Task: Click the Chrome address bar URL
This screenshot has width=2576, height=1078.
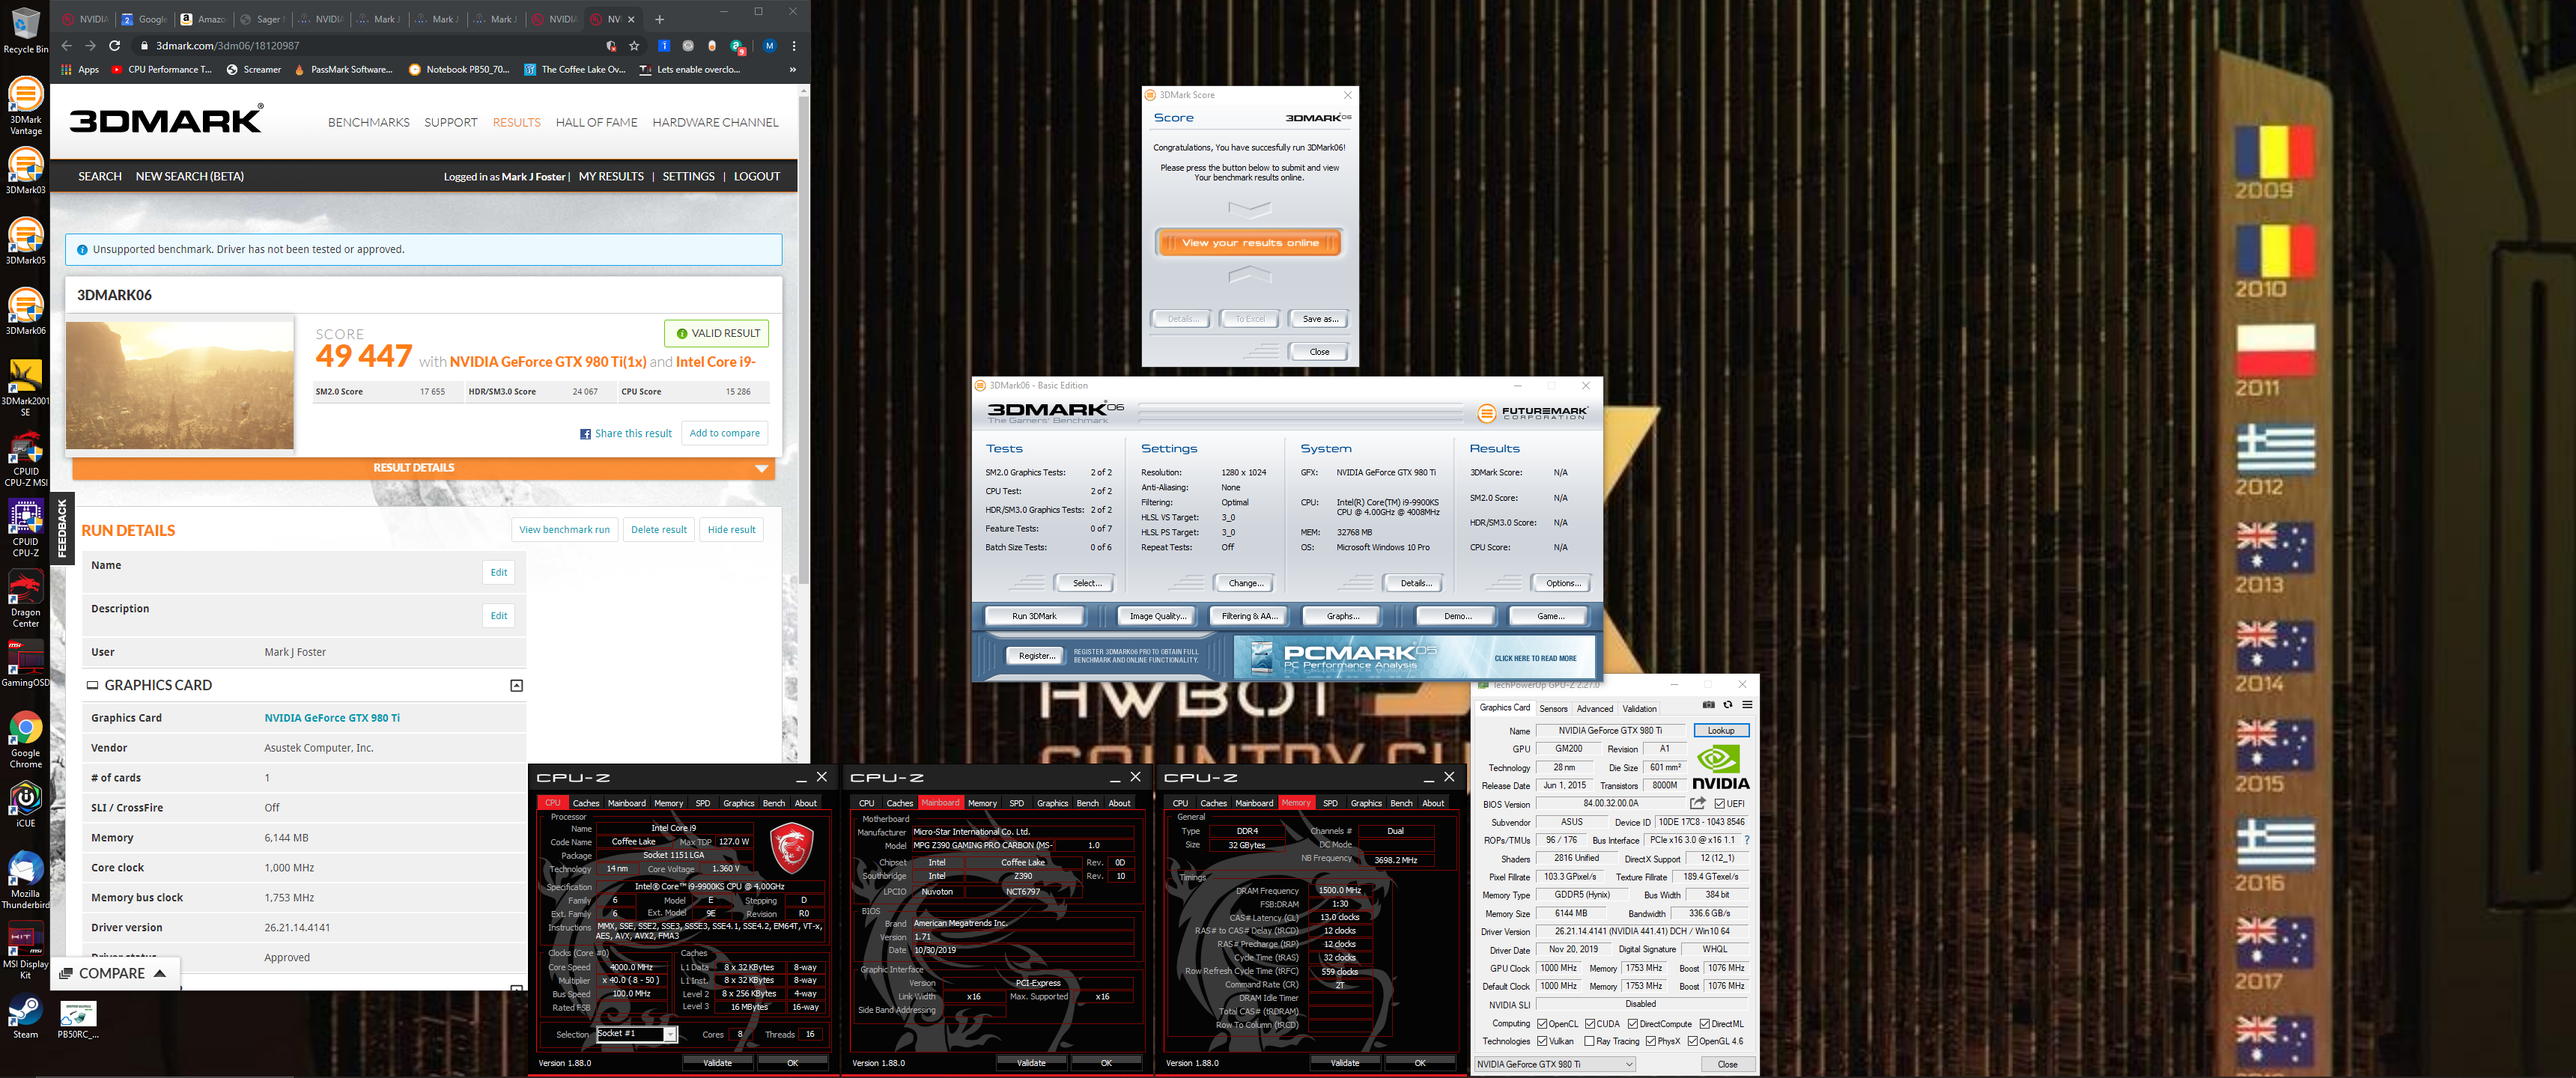Action: (x=227, y=45)
